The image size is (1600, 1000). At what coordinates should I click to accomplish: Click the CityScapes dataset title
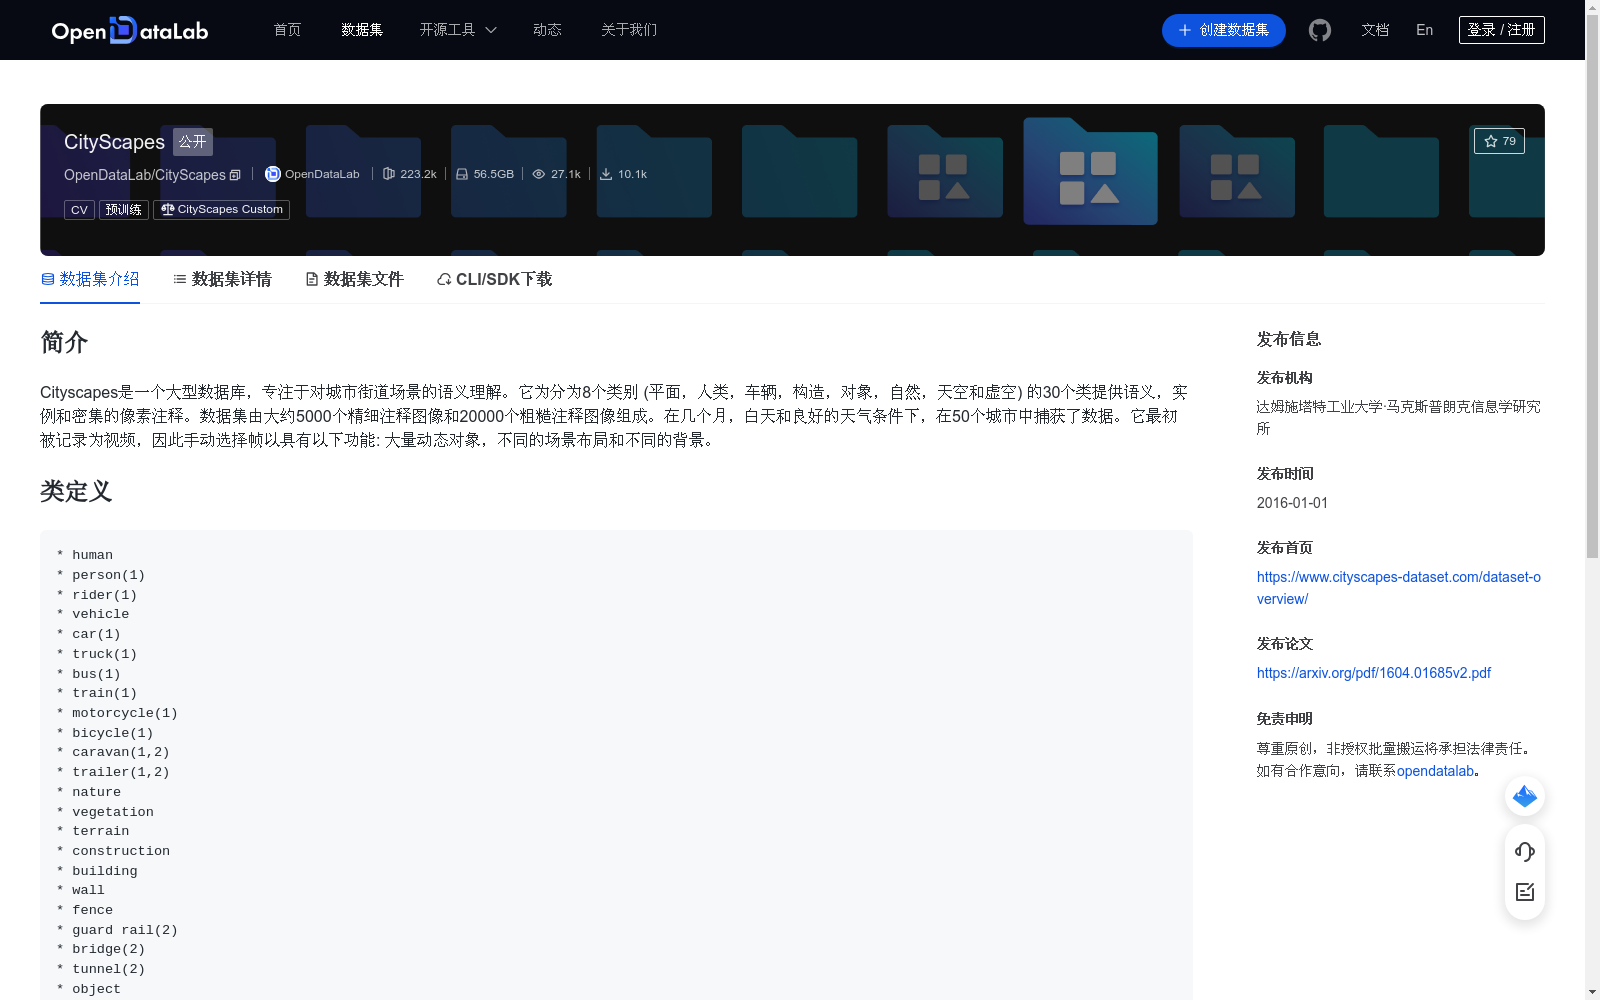click(114, 142)
